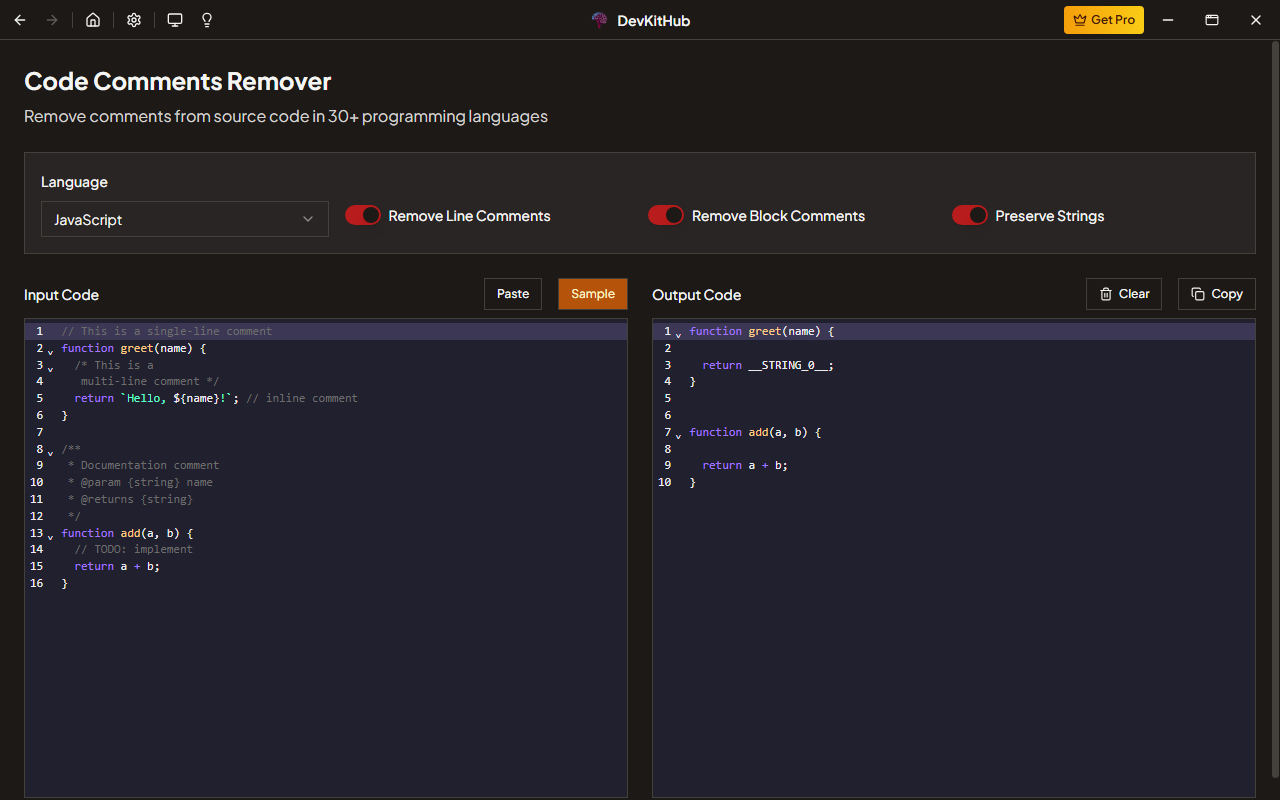Click the DevKitHub brain logo
This screenshot has width=1280, height=800.
599,20
